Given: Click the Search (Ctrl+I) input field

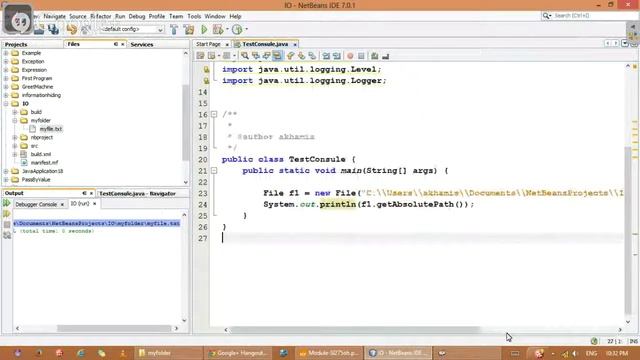Looking at the screenshot, I should pos(594,16).
